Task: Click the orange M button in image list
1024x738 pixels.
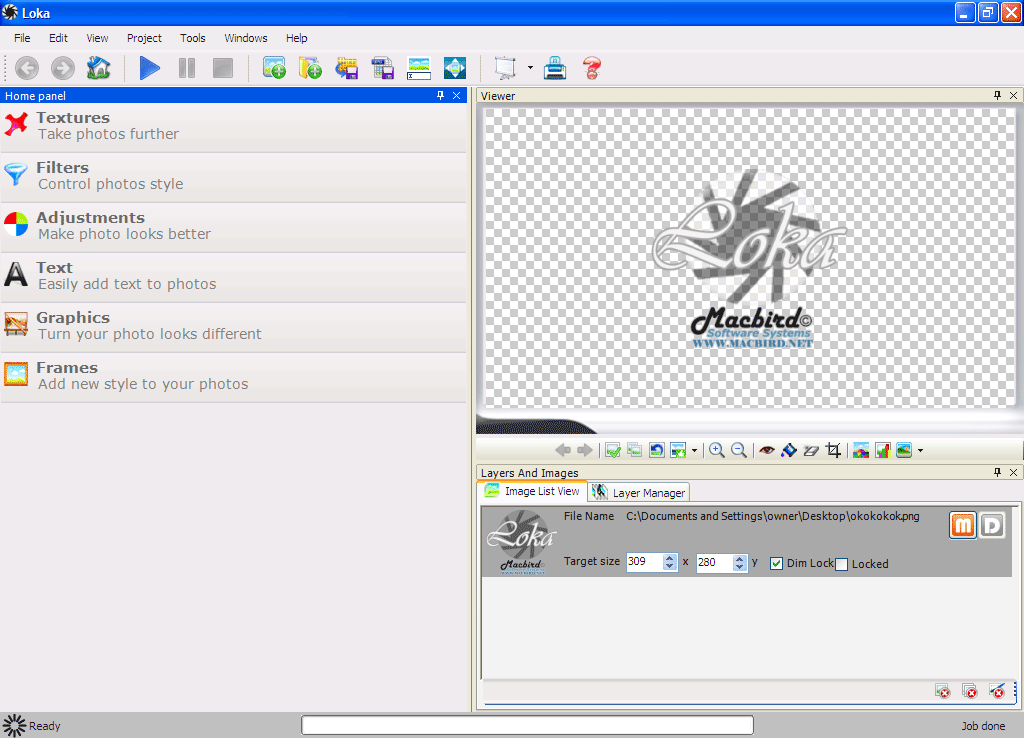Action: (962, 525)
